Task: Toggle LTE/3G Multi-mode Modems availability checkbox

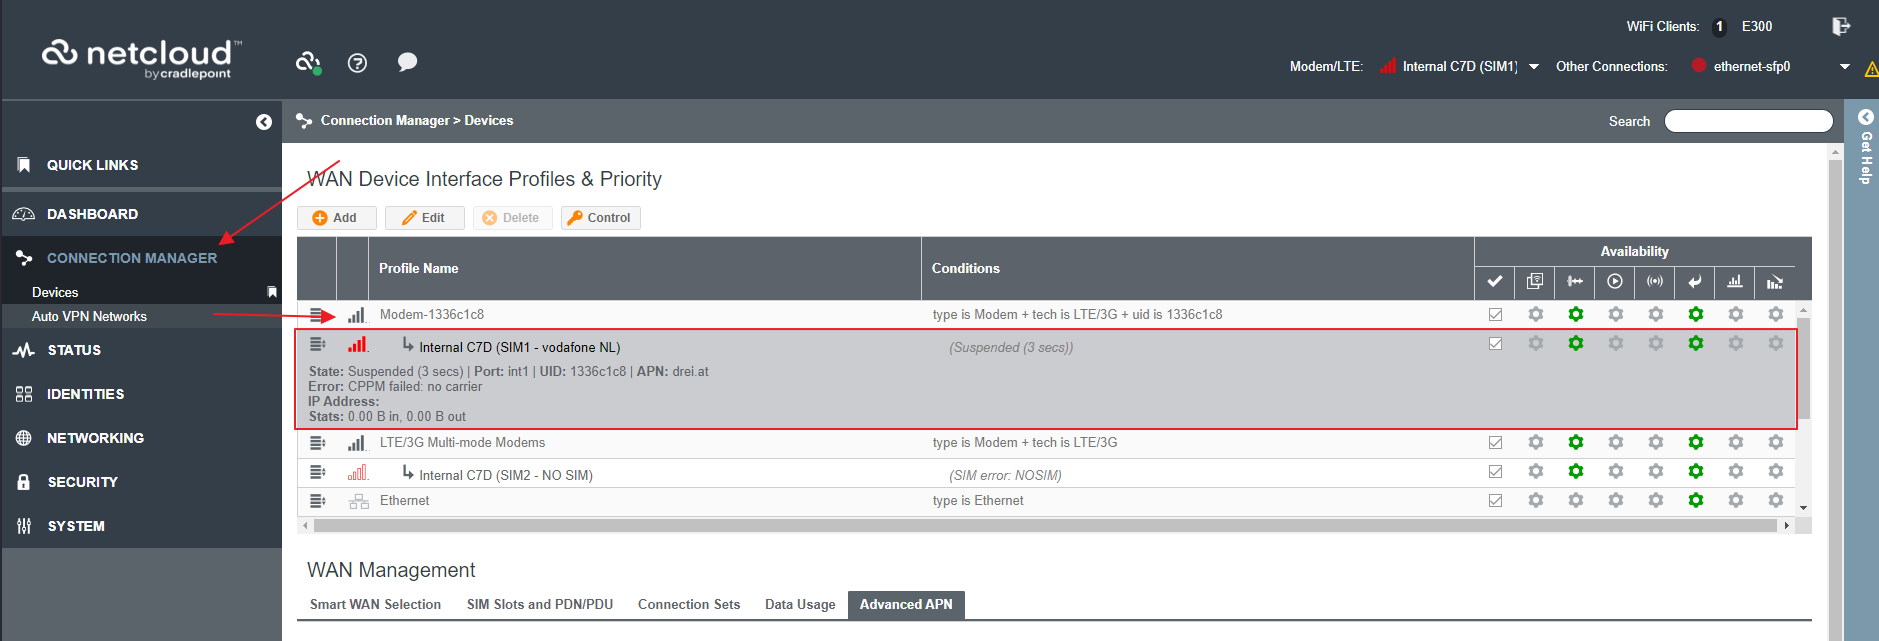Action: click(1495, 442)
